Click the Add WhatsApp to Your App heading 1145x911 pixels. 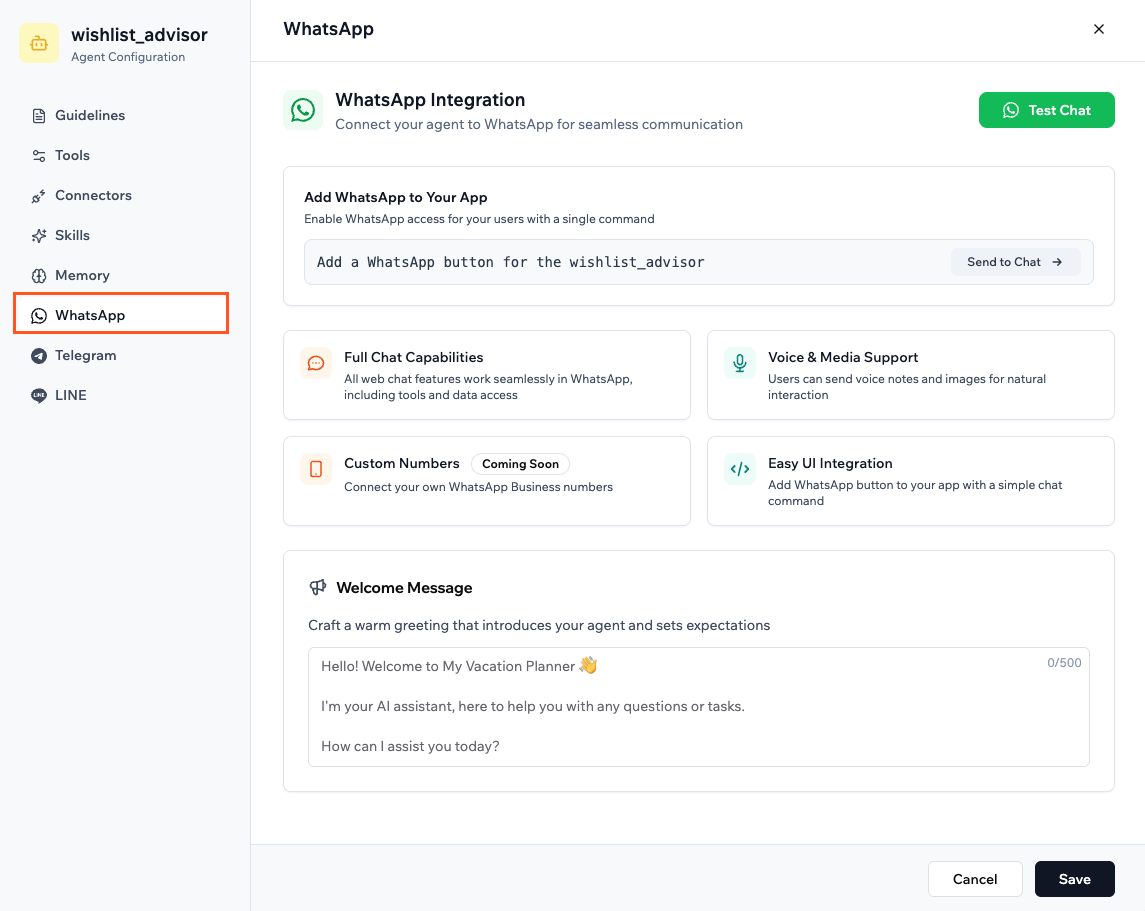(x=396, y=197)
